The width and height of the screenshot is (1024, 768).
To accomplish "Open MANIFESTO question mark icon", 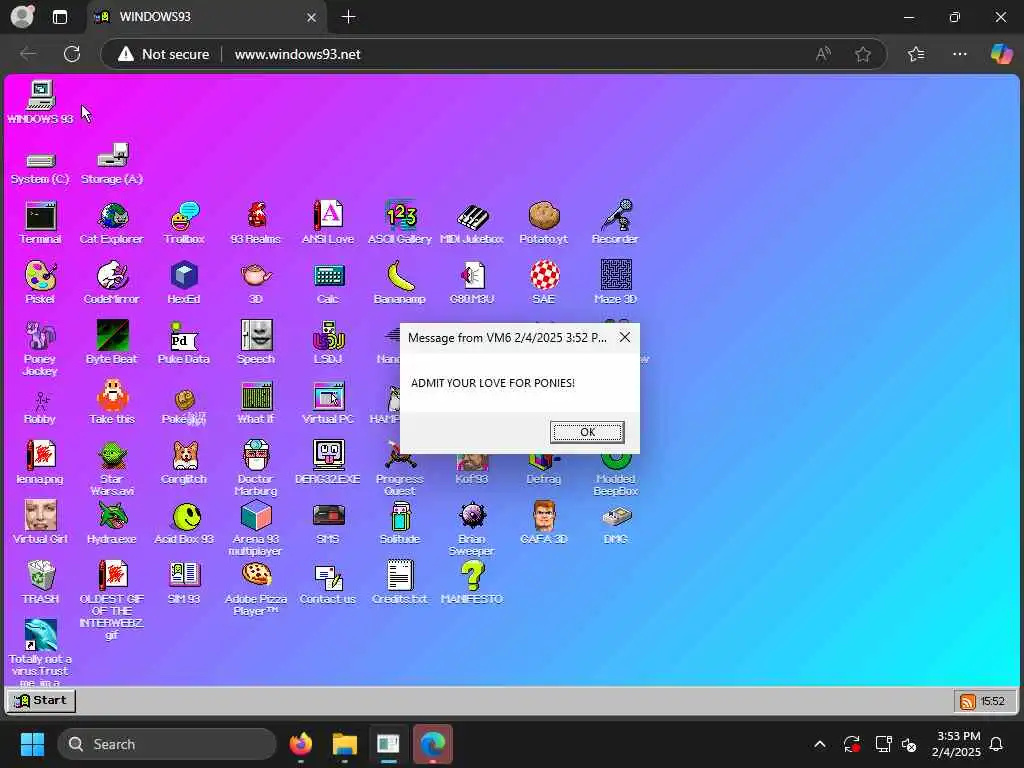I will click(x=472, y=583).
